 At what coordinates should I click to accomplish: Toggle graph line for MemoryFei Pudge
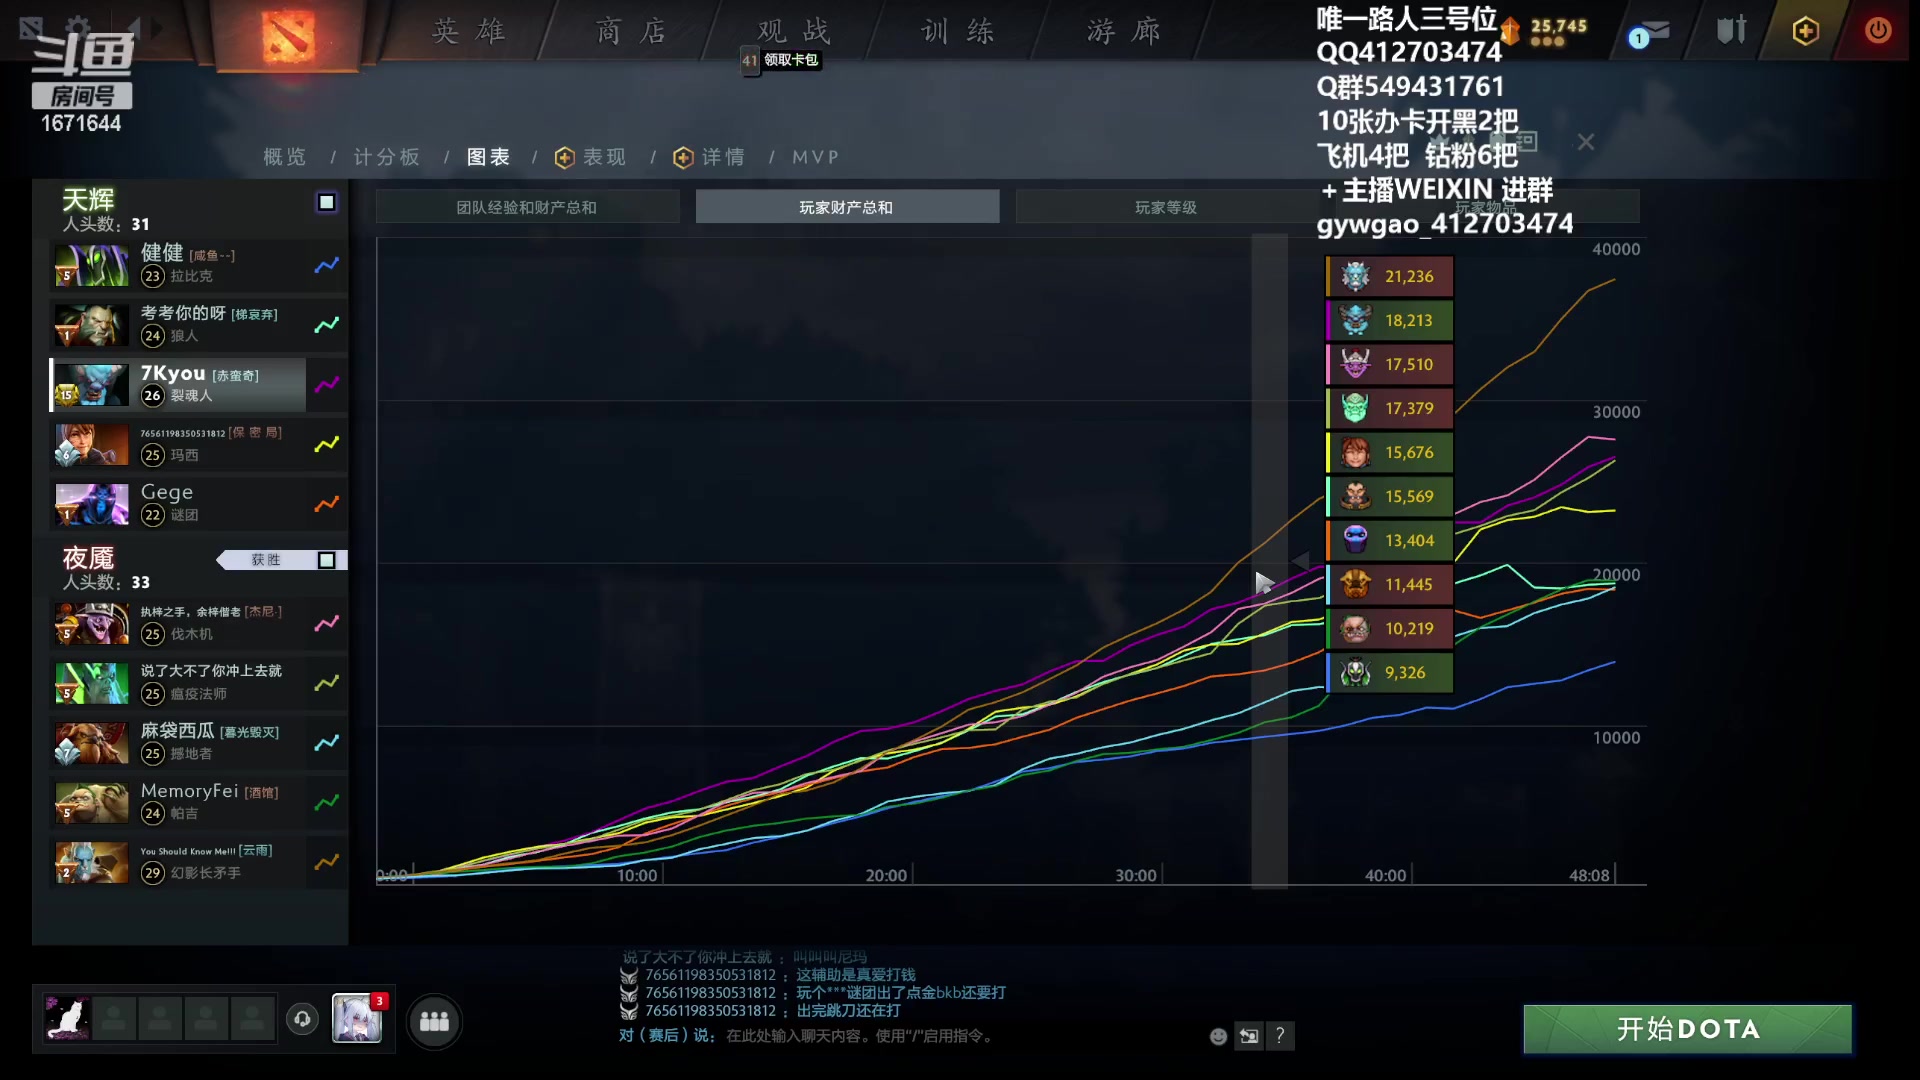pos(327,802)
